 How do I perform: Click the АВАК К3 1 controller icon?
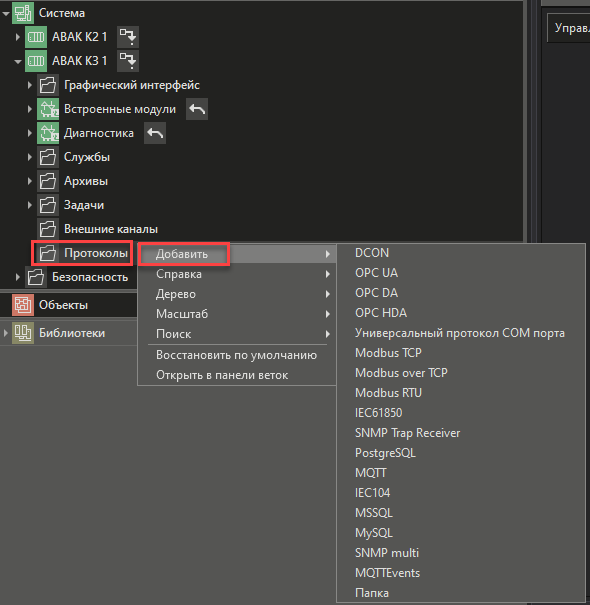[x=36, y=61]
